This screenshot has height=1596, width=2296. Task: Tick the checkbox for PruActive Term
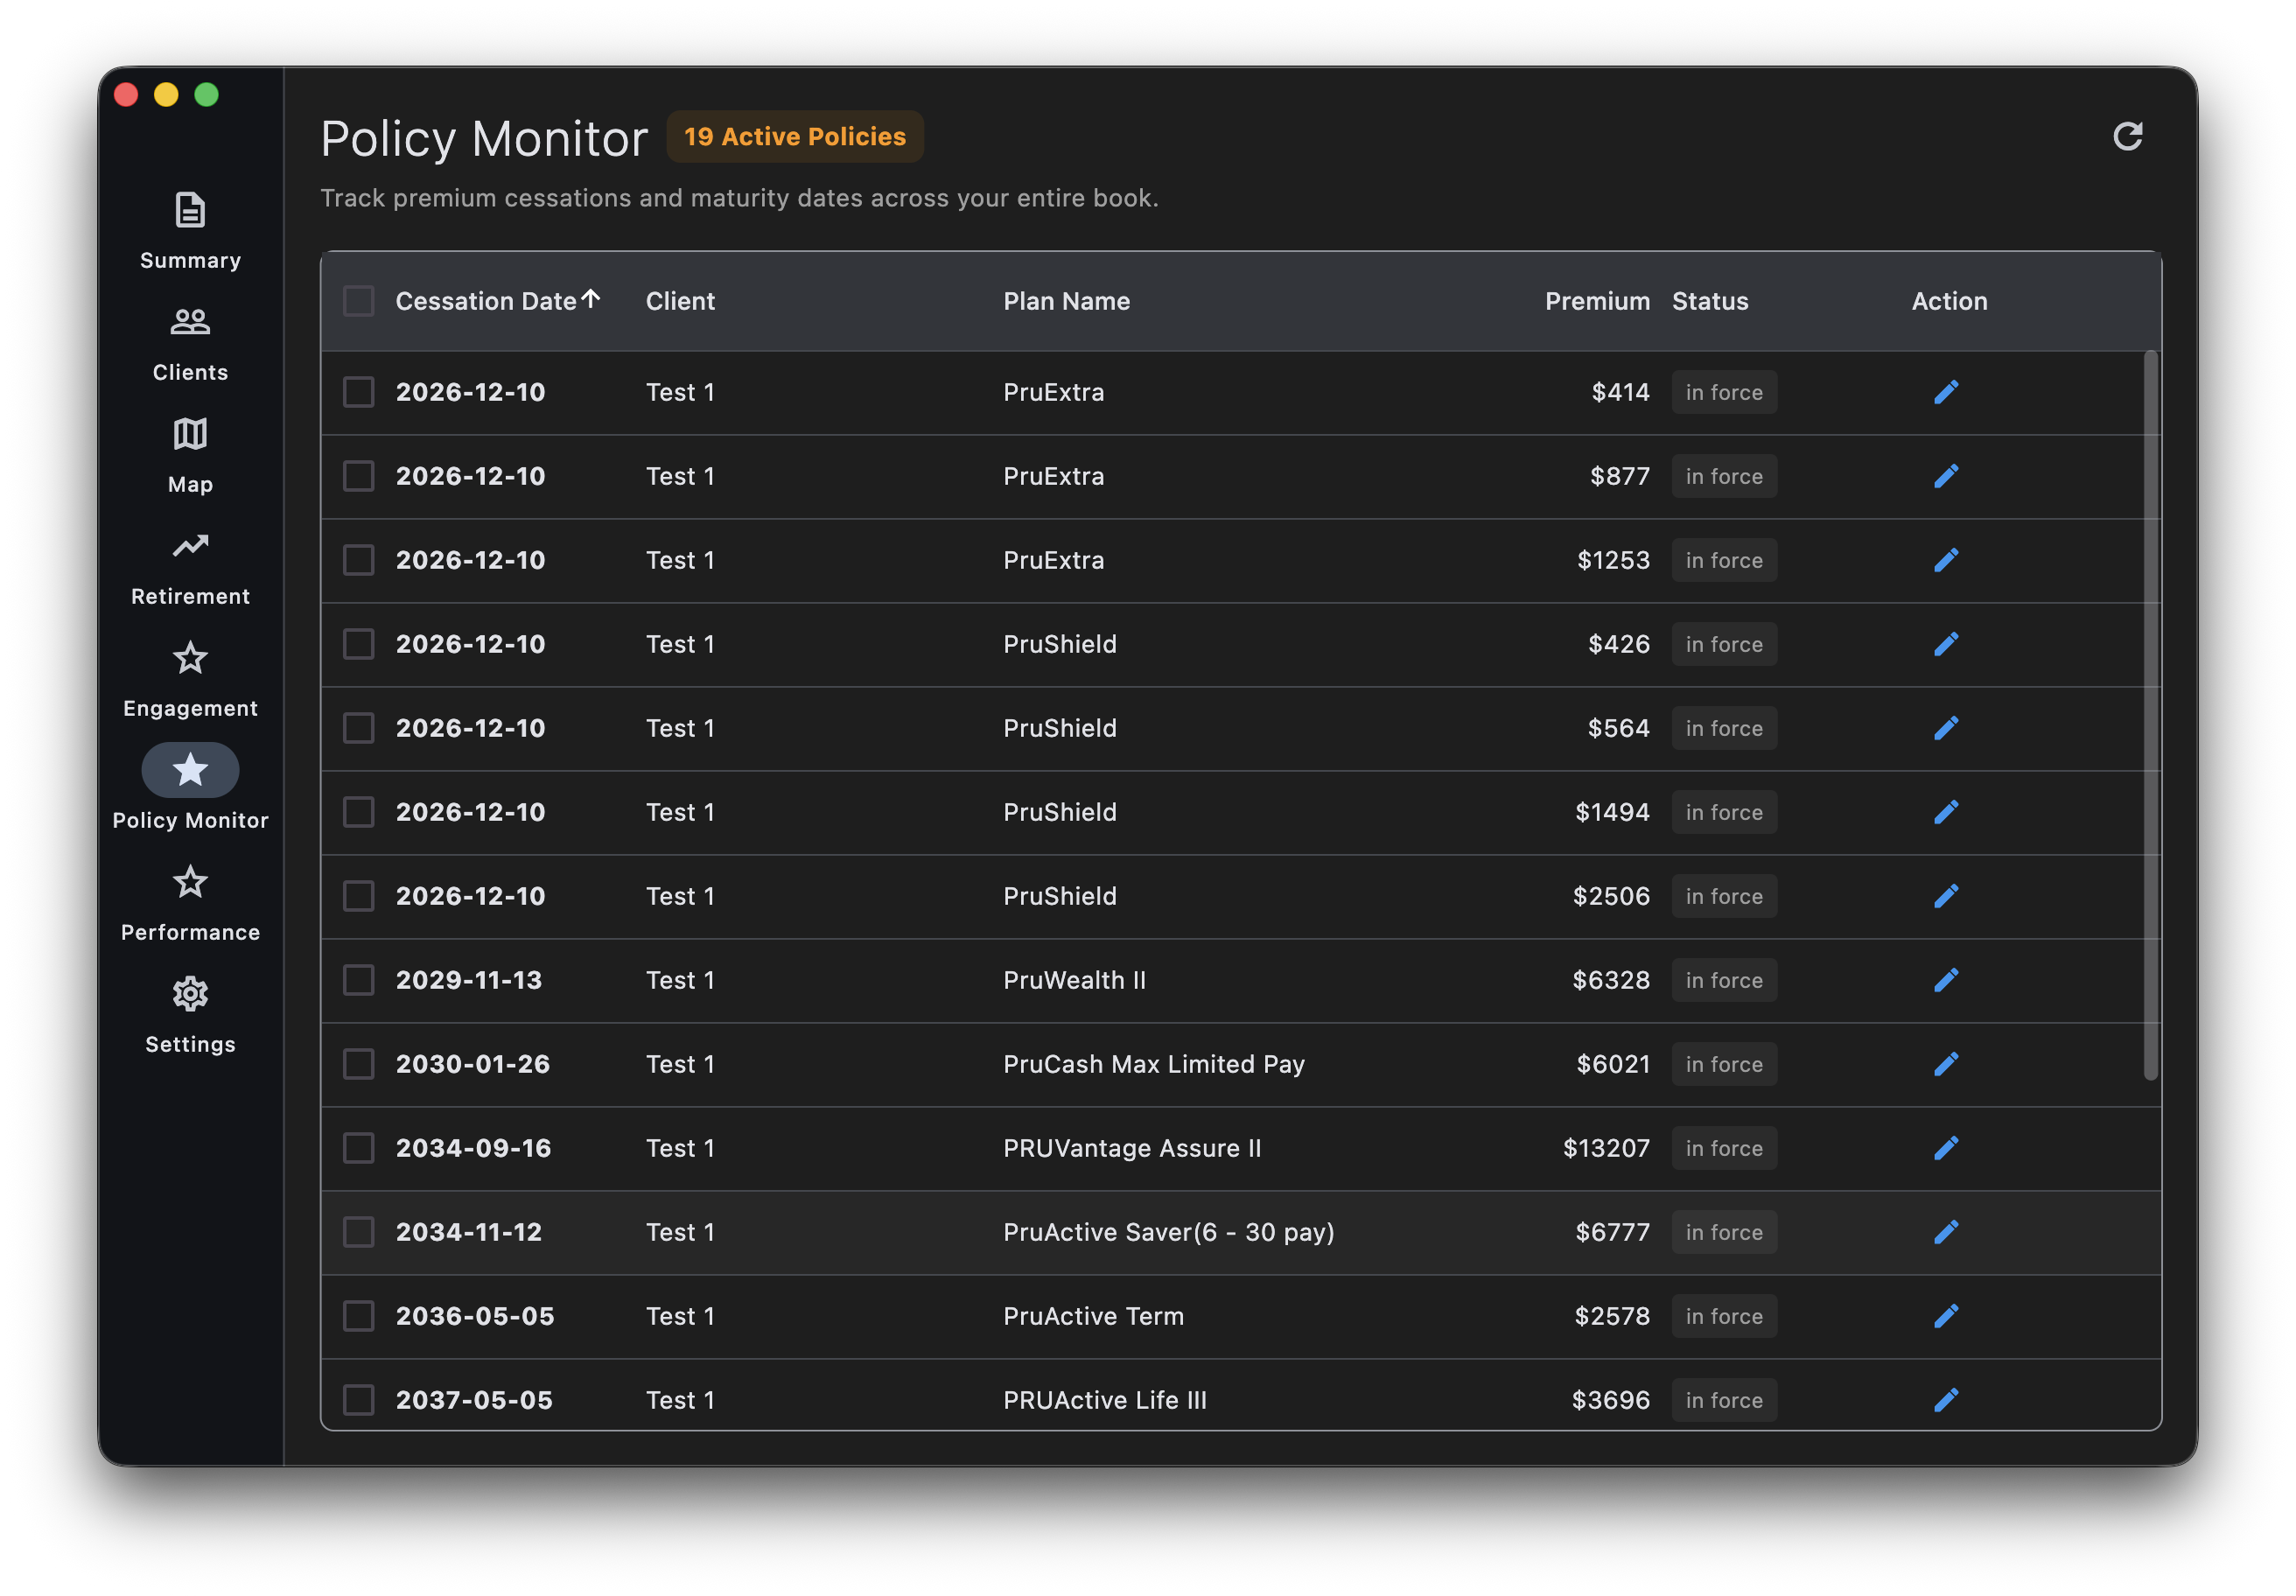pos(358,1316)
